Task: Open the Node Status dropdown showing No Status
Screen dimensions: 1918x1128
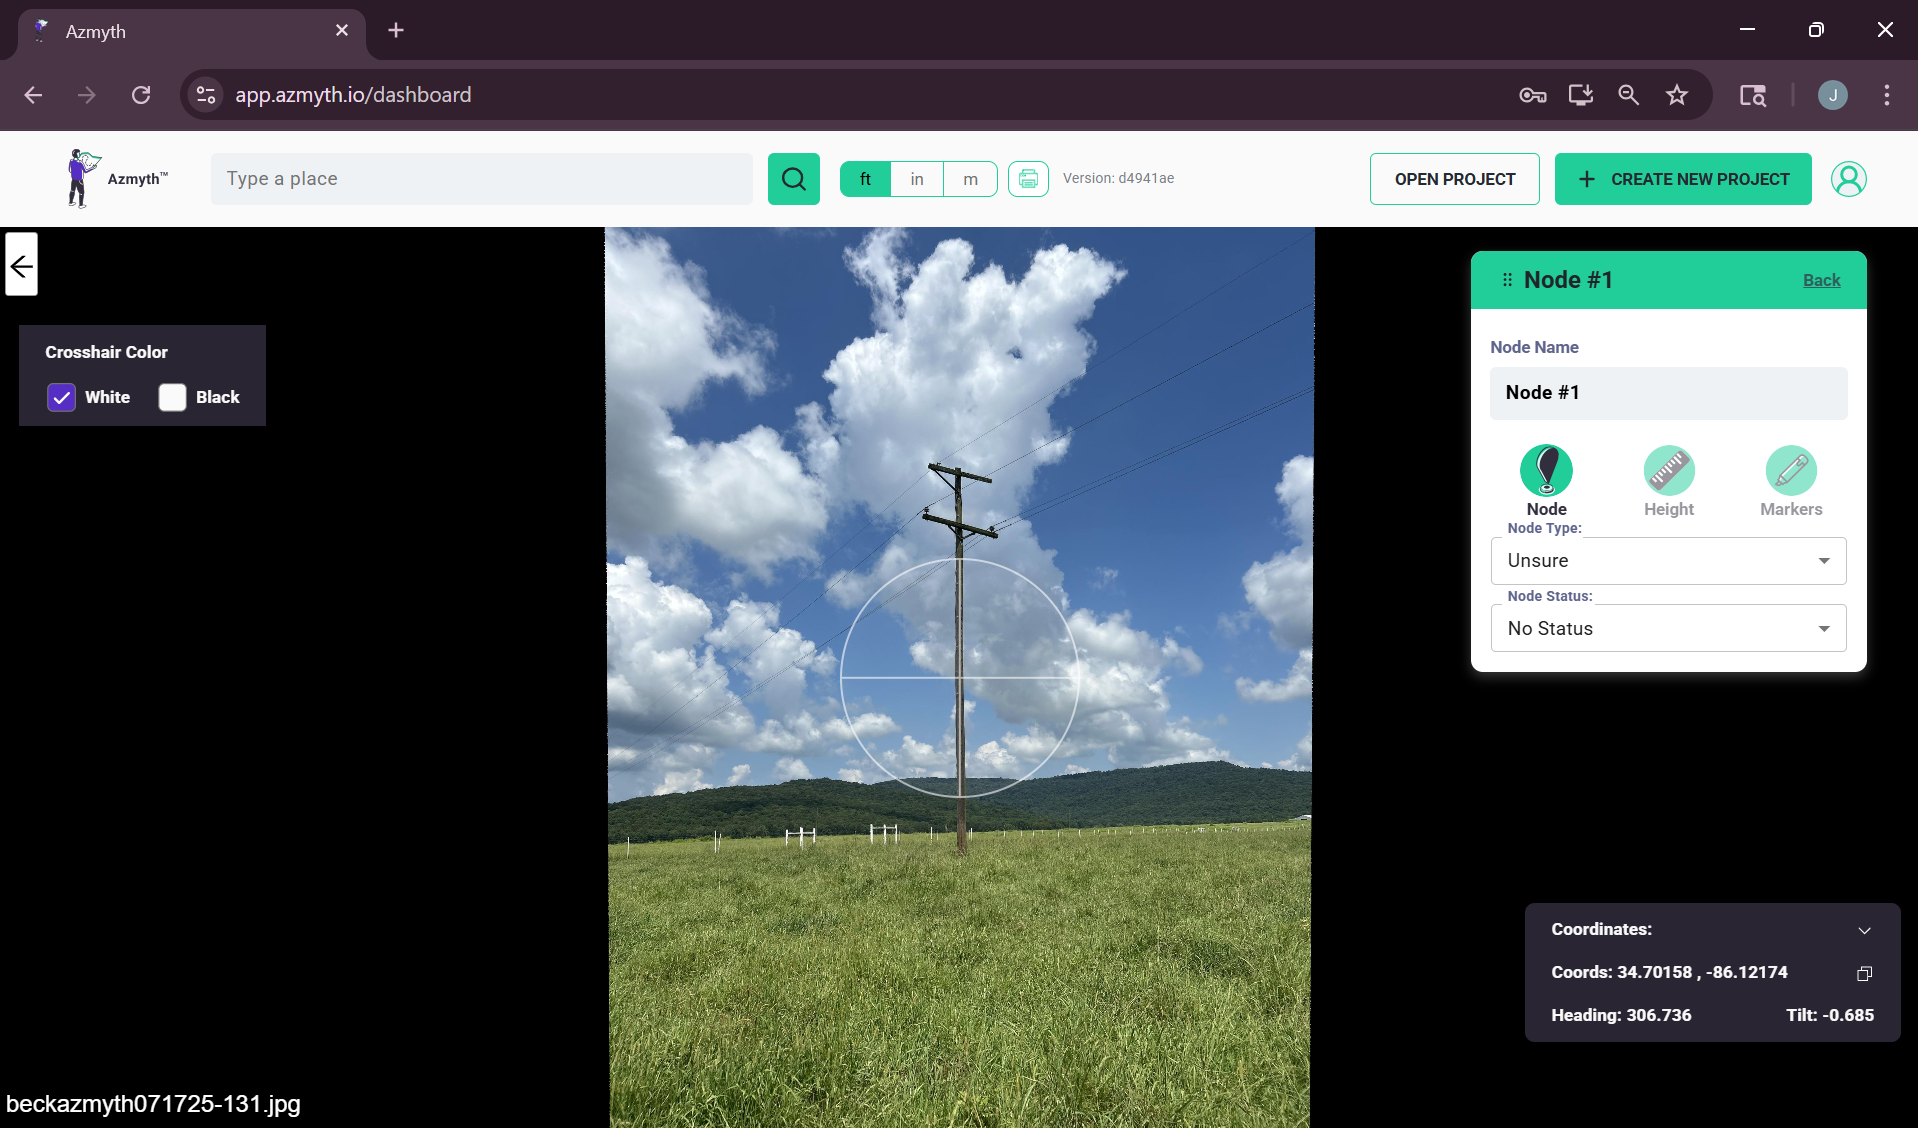Action: click(x=1668, y=629)
